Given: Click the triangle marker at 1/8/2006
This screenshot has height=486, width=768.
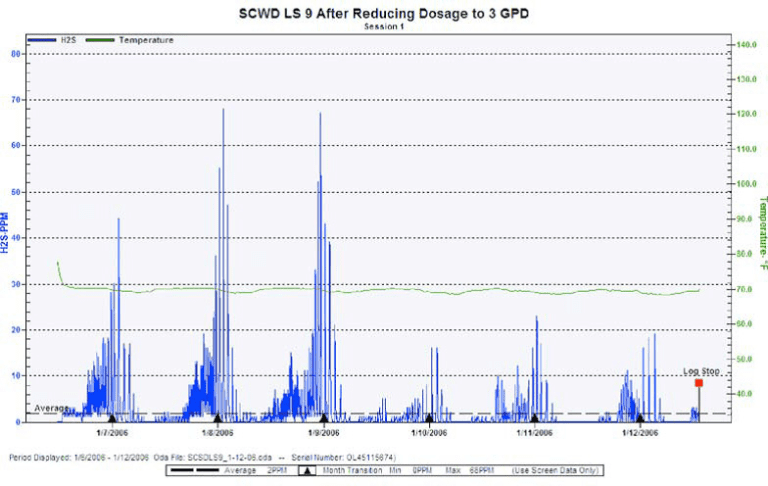Looking at the screenshot, I should 217,418.
